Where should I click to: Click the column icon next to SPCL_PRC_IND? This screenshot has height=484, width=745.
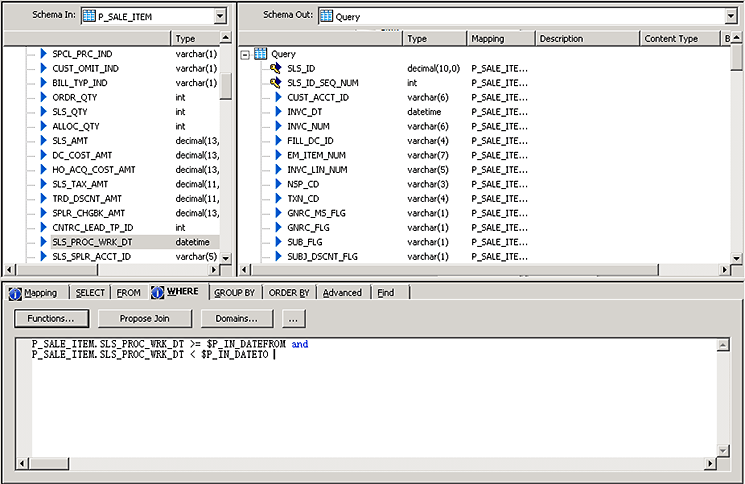pos(43,53)
